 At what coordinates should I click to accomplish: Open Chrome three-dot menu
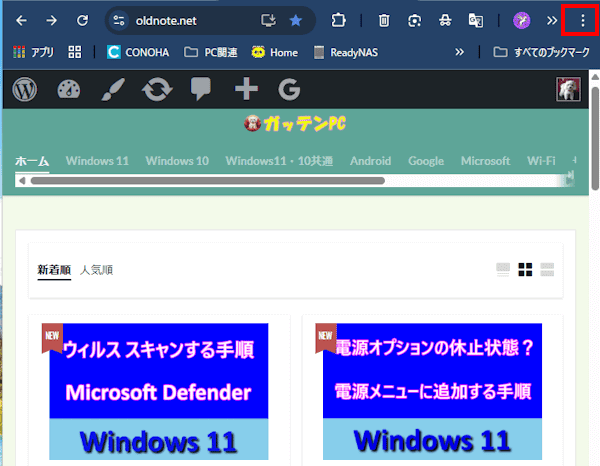(582, 20)
